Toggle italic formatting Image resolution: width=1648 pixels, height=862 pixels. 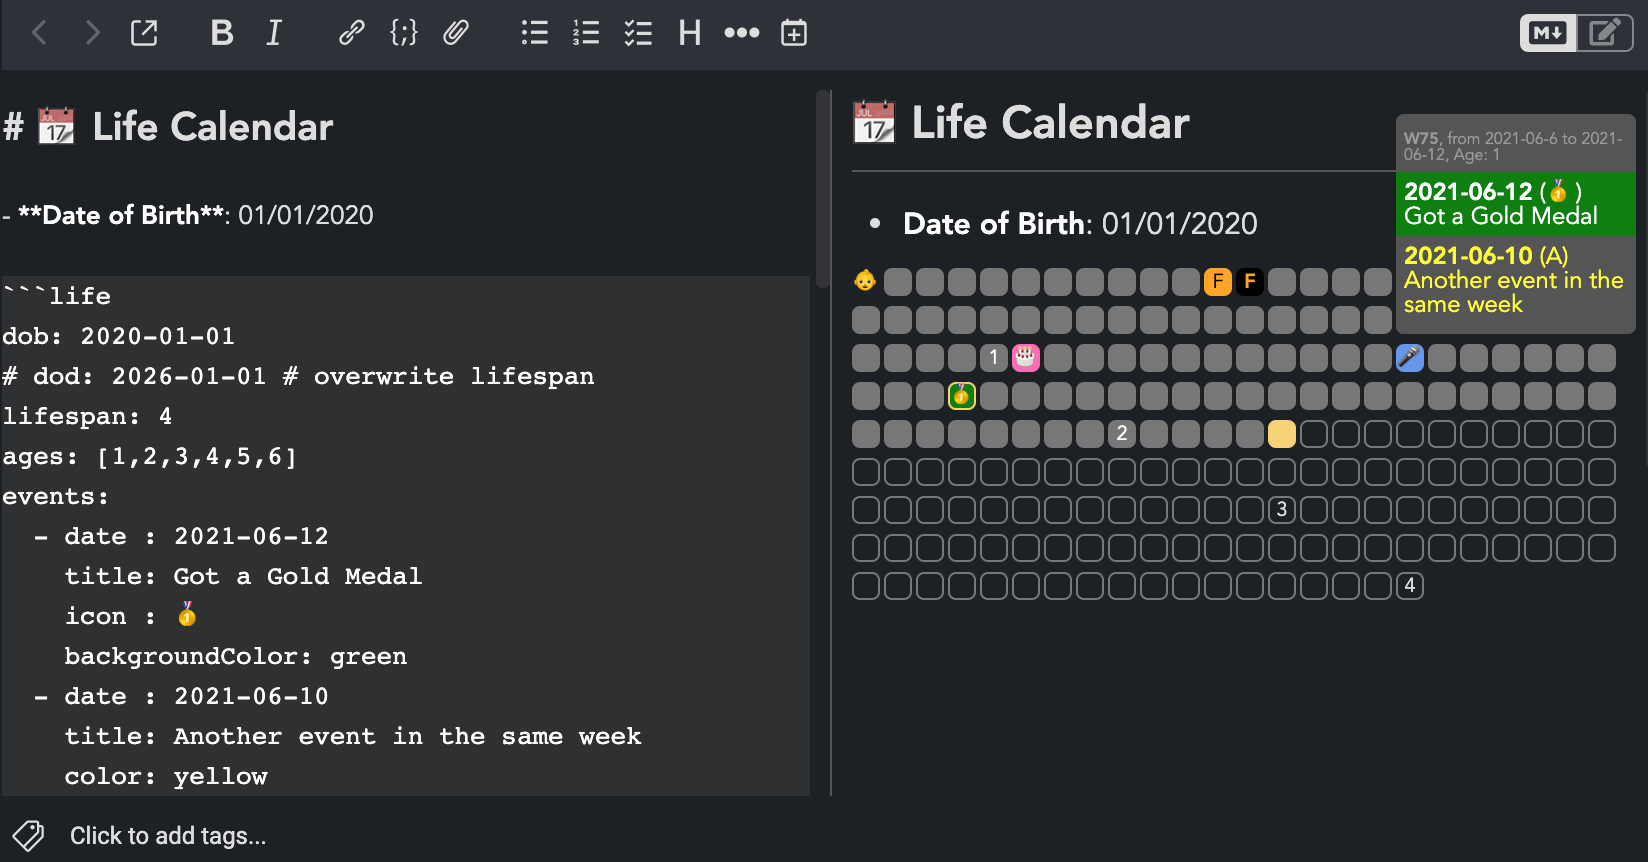(274, 33)
